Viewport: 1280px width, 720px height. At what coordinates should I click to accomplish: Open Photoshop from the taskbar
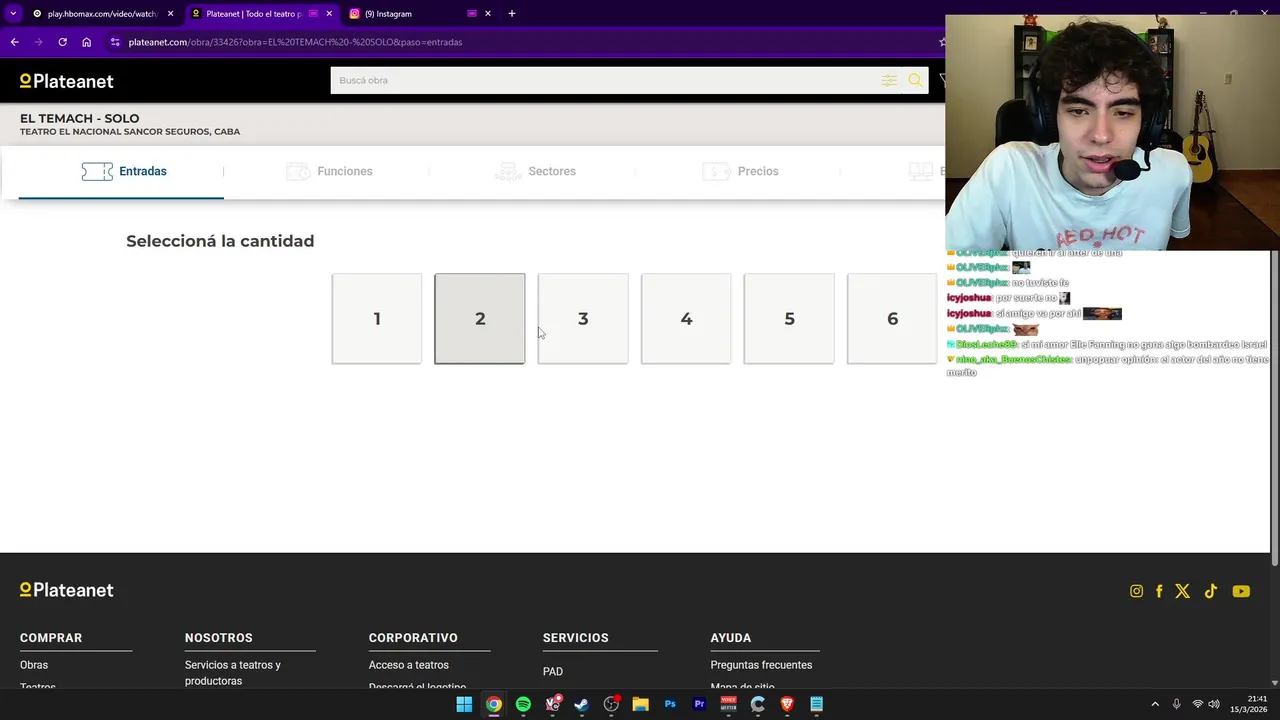click(670, 704)
